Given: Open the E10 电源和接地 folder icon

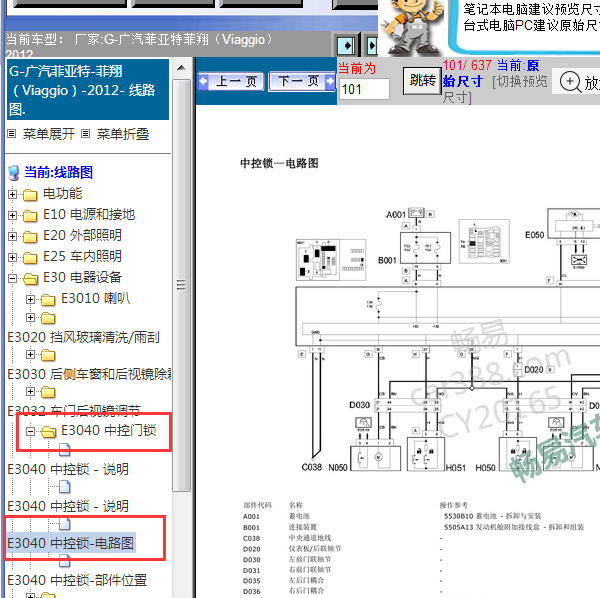Looking at the screenshot, I should point(30,216).
